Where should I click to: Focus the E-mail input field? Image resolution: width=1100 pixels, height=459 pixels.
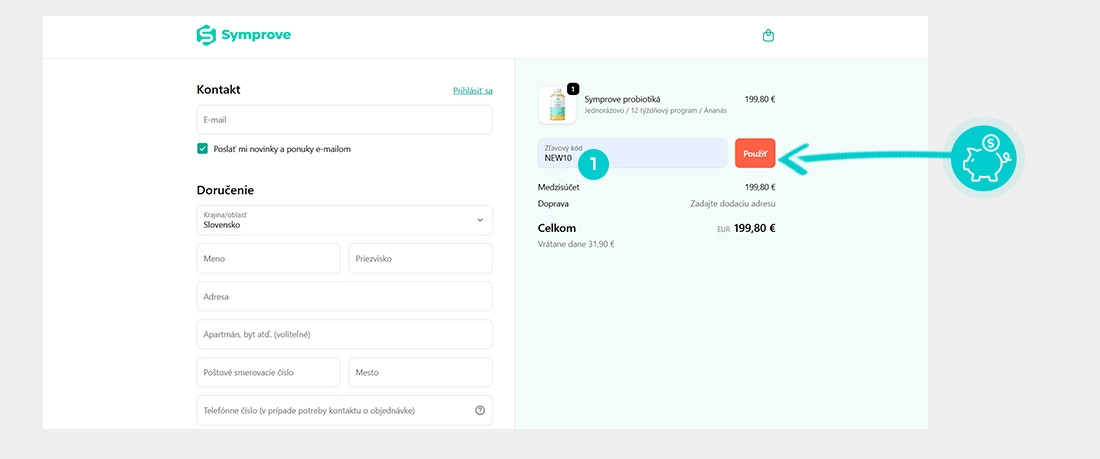click(x=344, y=120)
